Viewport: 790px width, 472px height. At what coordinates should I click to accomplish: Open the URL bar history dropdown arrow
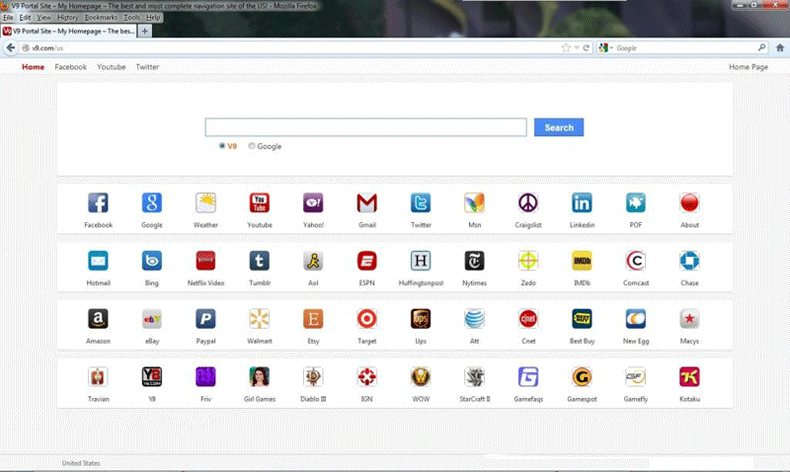[x=576, y=47]
